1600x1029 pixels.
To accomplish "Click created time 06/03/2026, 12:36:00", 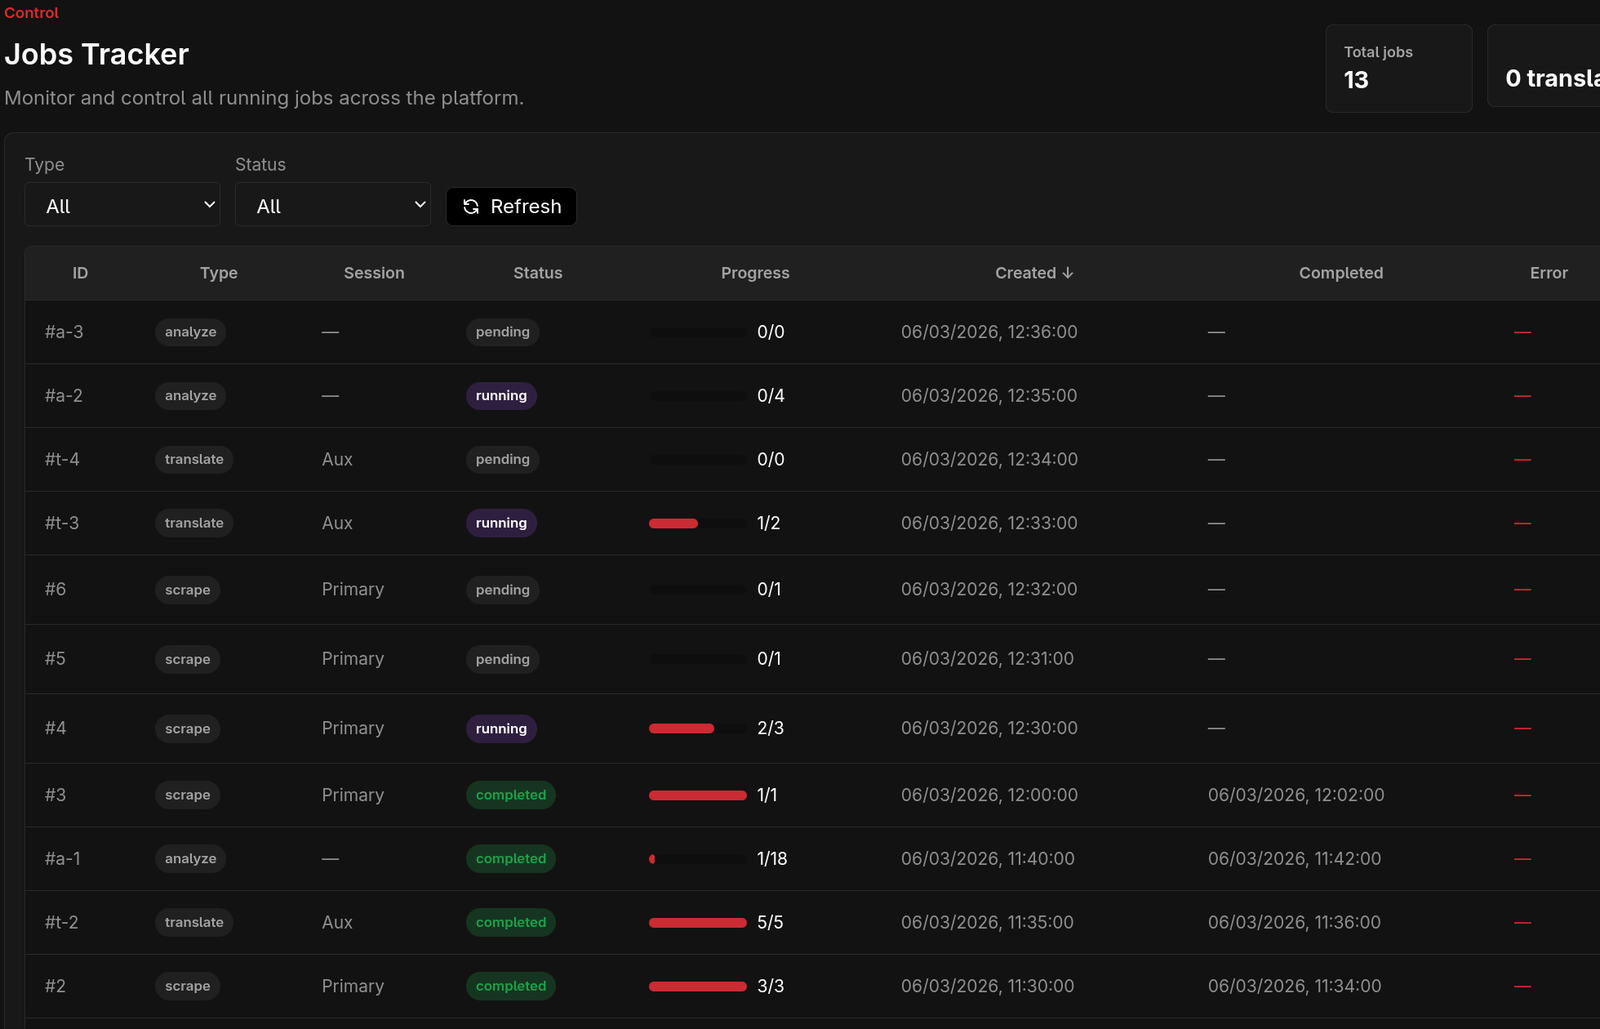I will (x=989, y=332).
